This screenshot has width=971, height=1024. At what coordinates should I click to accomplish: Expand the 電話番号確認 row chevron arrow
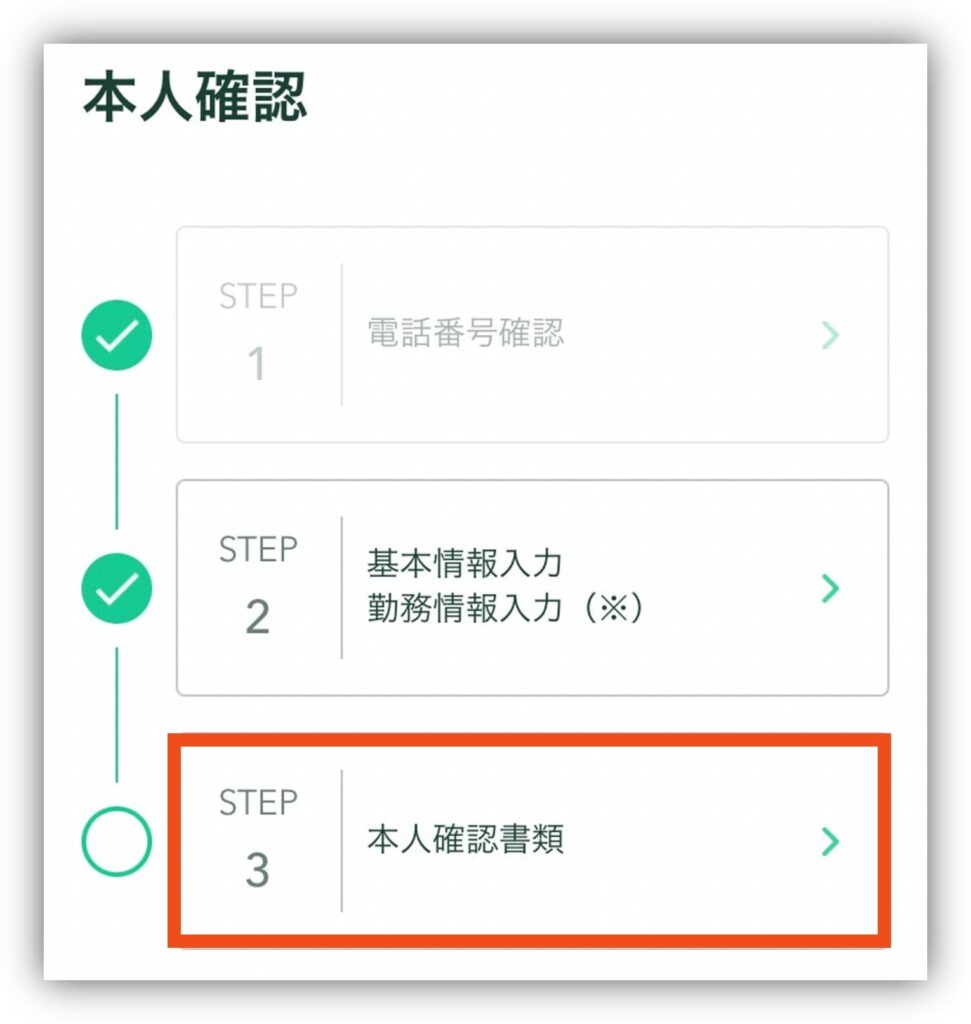point(830,335)
